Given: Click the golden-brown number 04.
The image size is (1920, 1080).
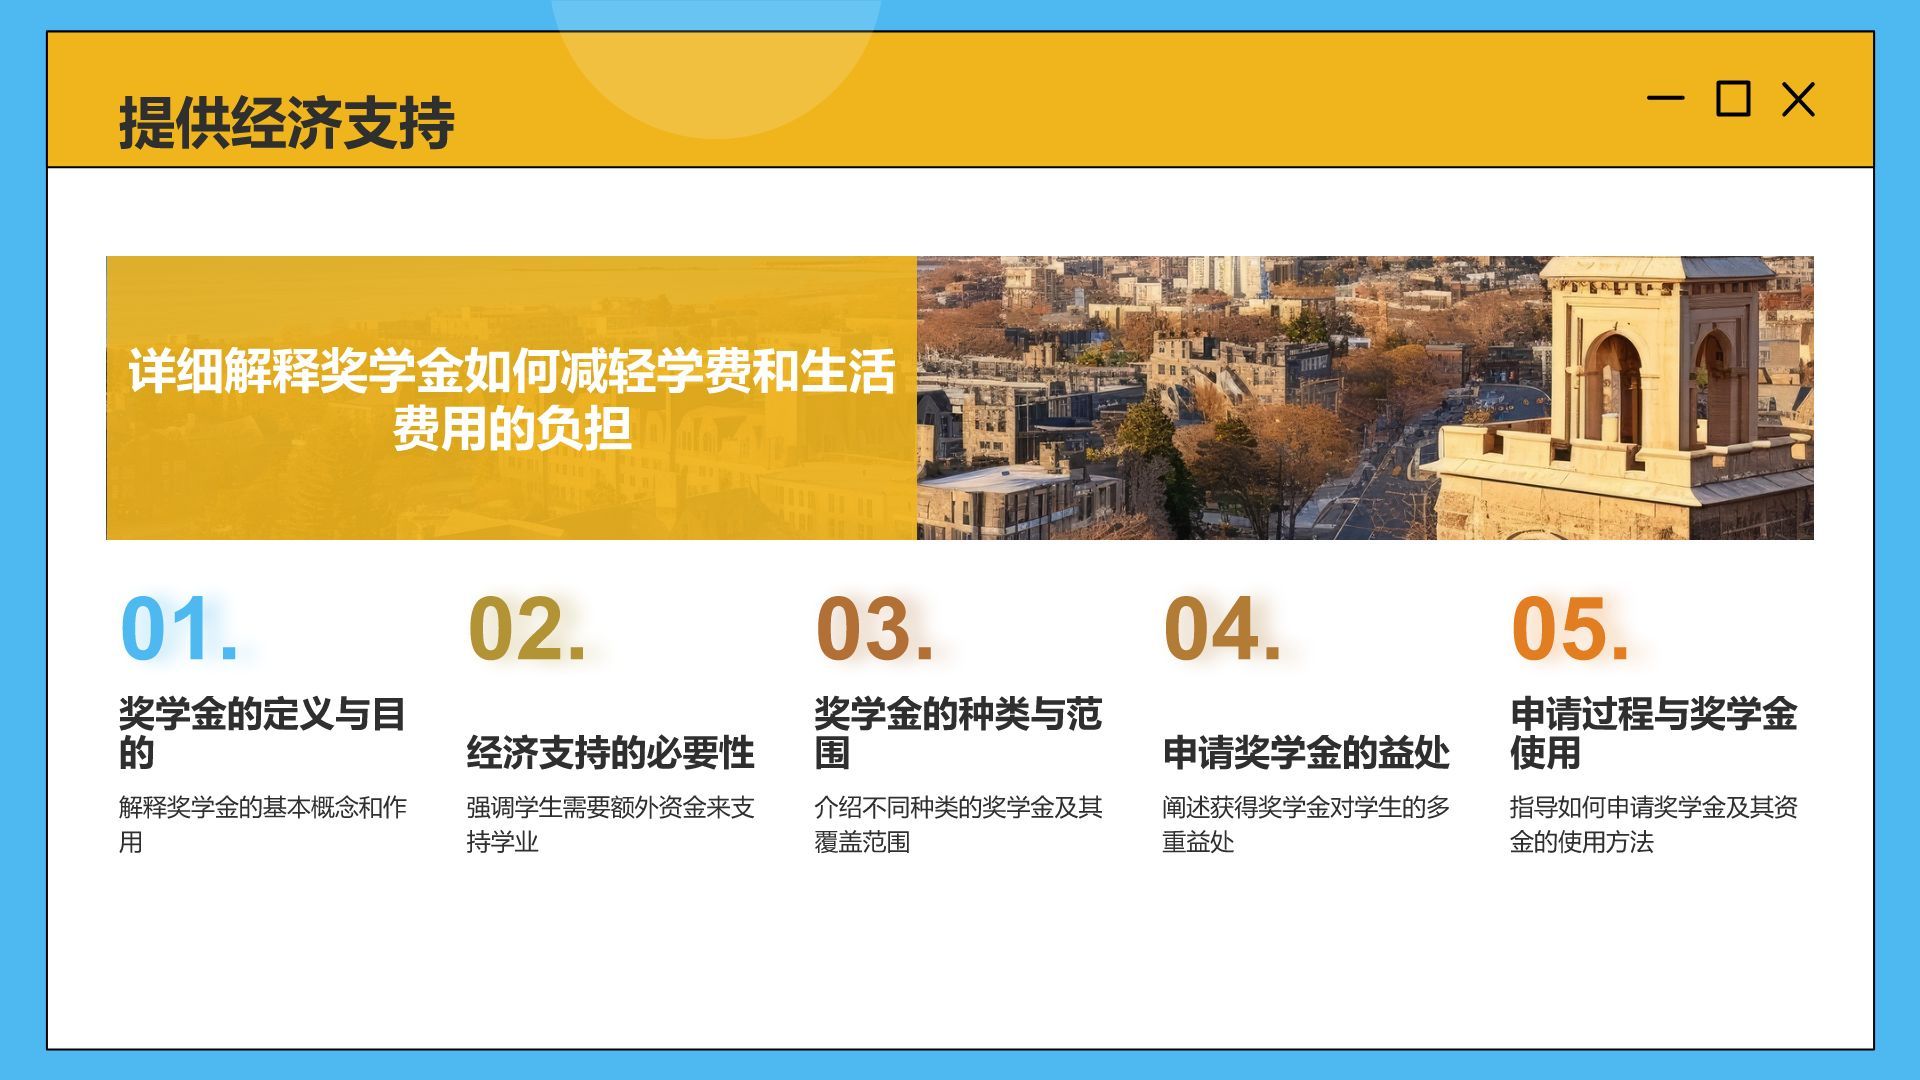Looking at the screenshot, I should (1221, 629).
